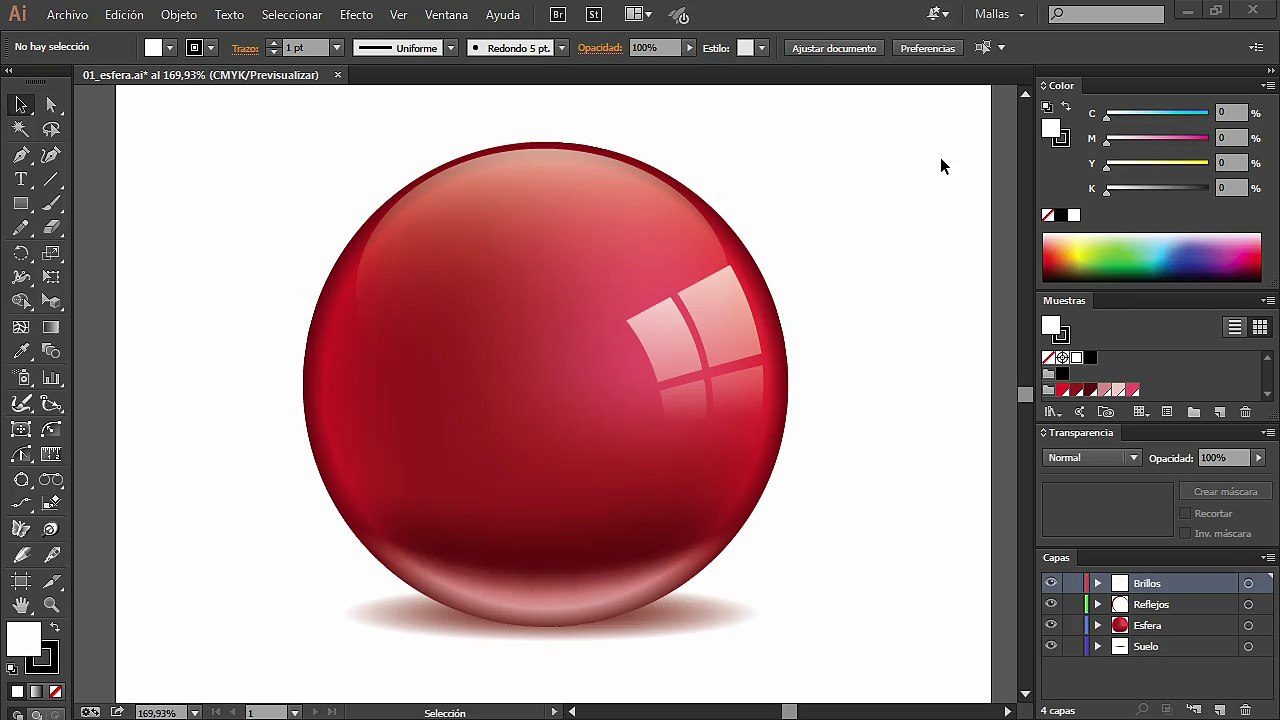Screen dimensions: 1280x720
Task: Swap fill and stroke colors
Action: [55, 627]
